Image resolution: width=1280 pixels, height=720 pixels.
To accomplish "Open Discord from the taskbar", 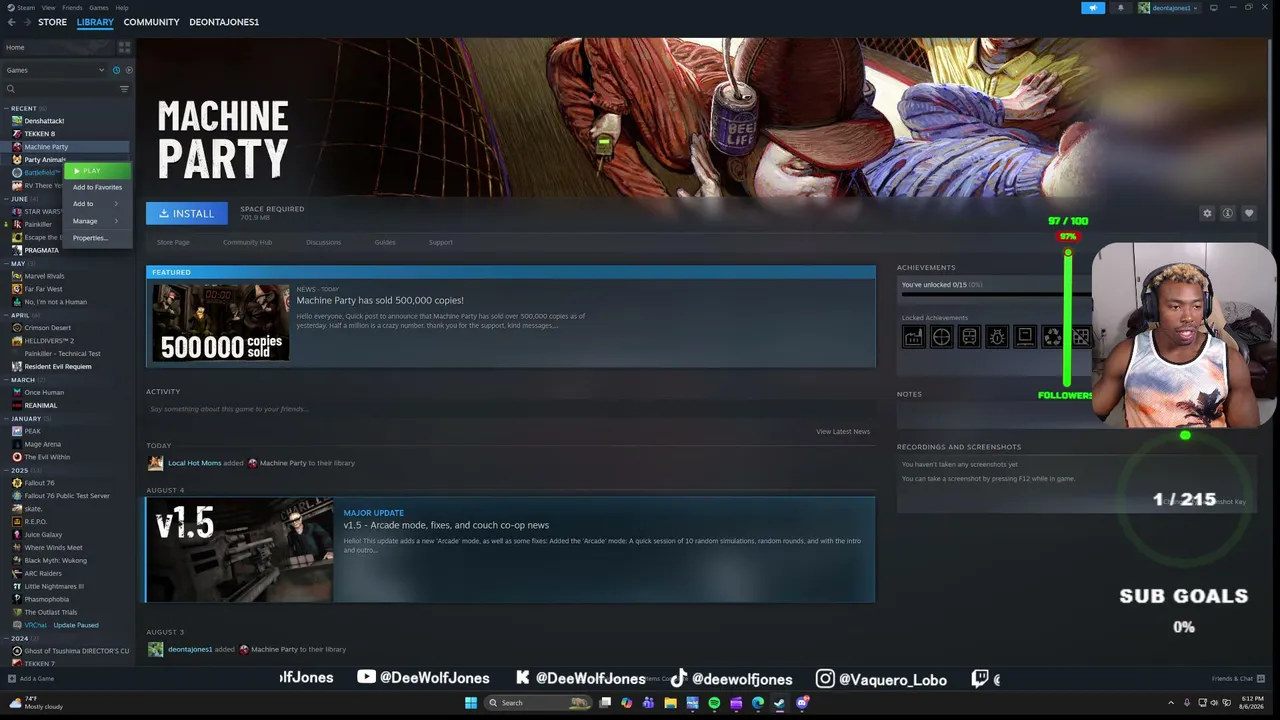I will 802,703.
